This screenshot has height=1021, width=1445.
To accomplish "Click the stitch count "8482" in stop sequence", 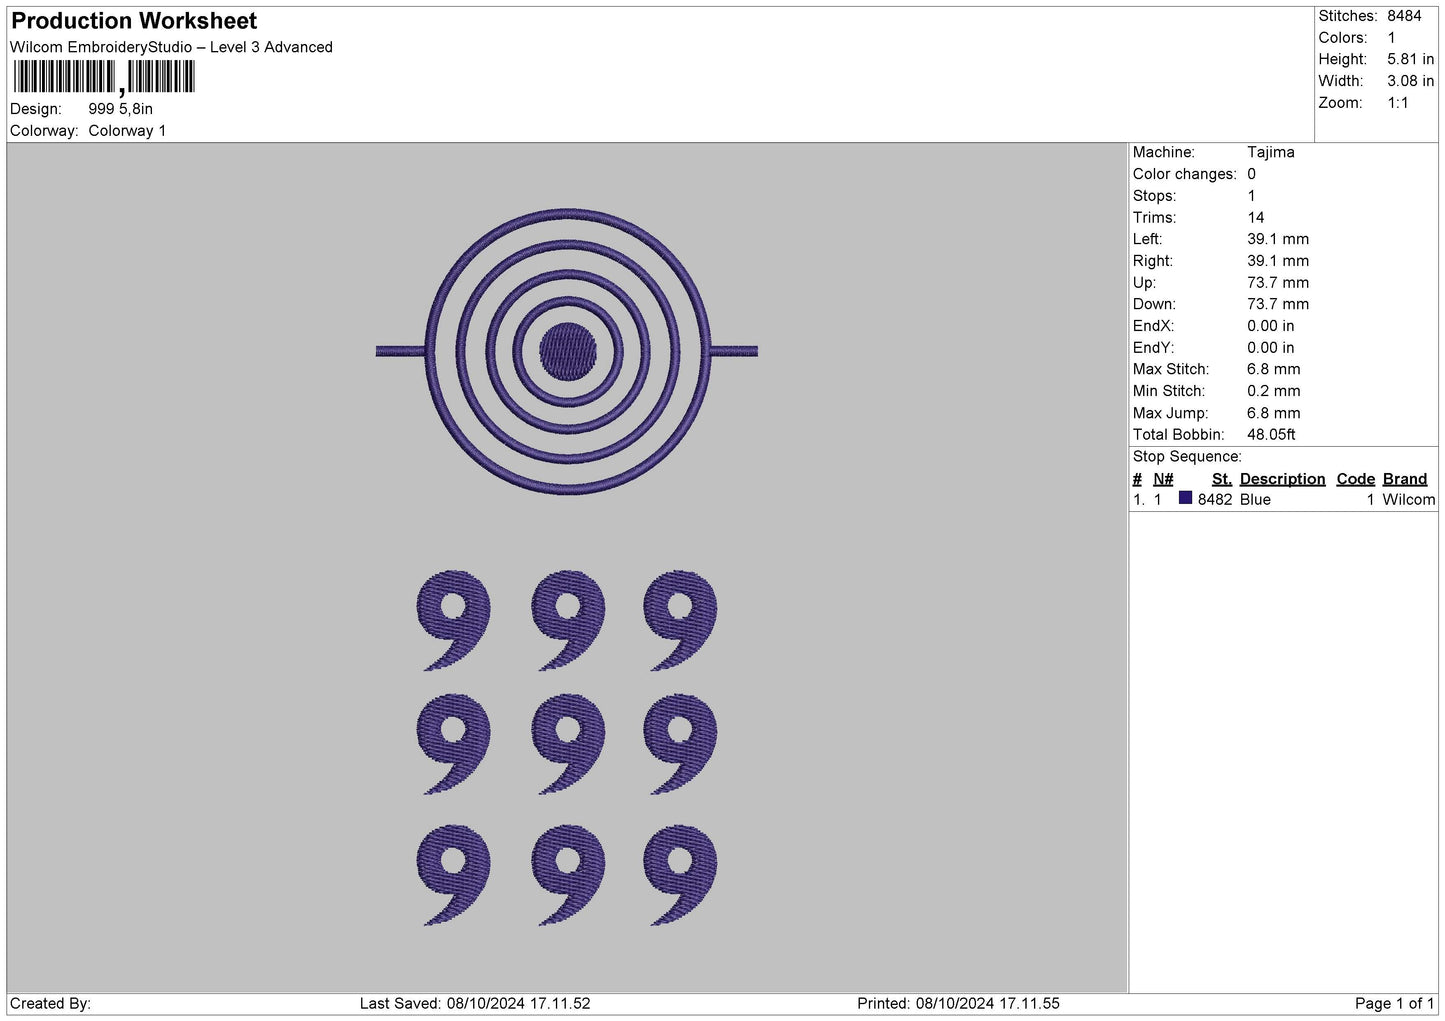I will pos(1215,500).
